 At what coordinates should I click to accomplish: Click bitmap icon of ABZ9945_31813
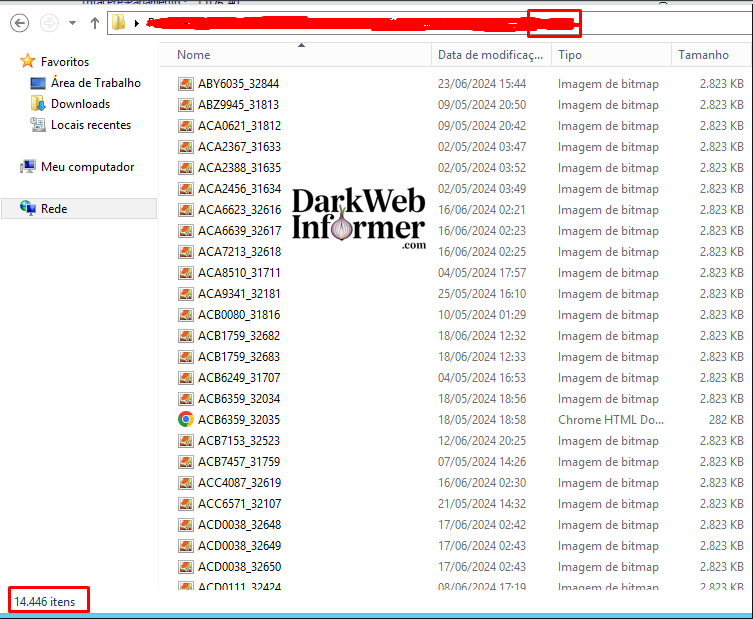pyautogui.click(x=186, y=105)
